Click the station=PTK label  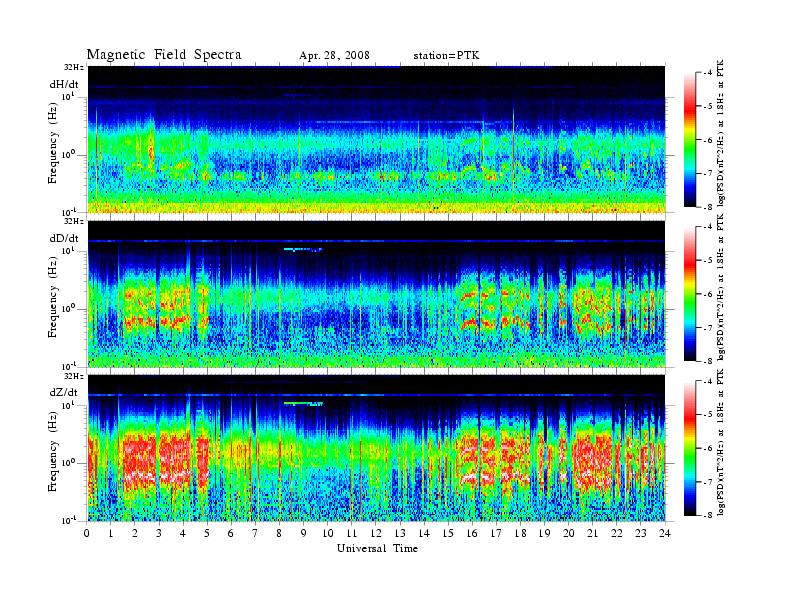(x=446, y=56)
